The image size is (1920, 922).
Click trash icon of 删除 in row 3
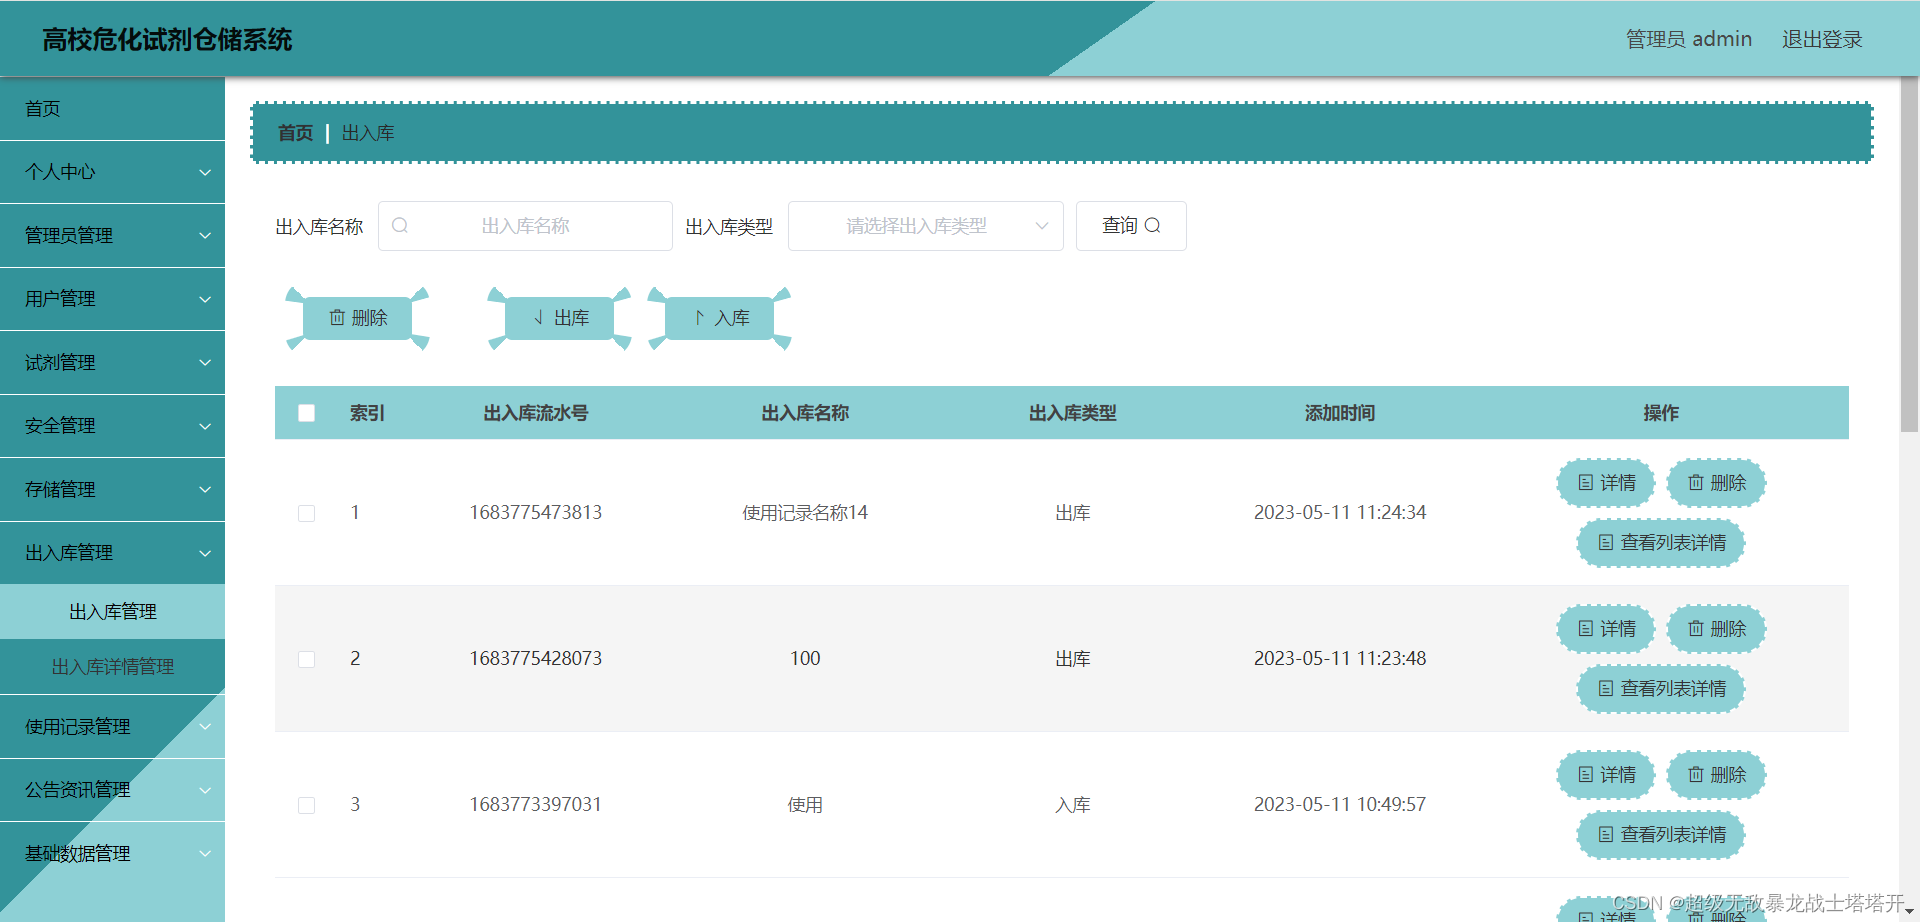1696,775
